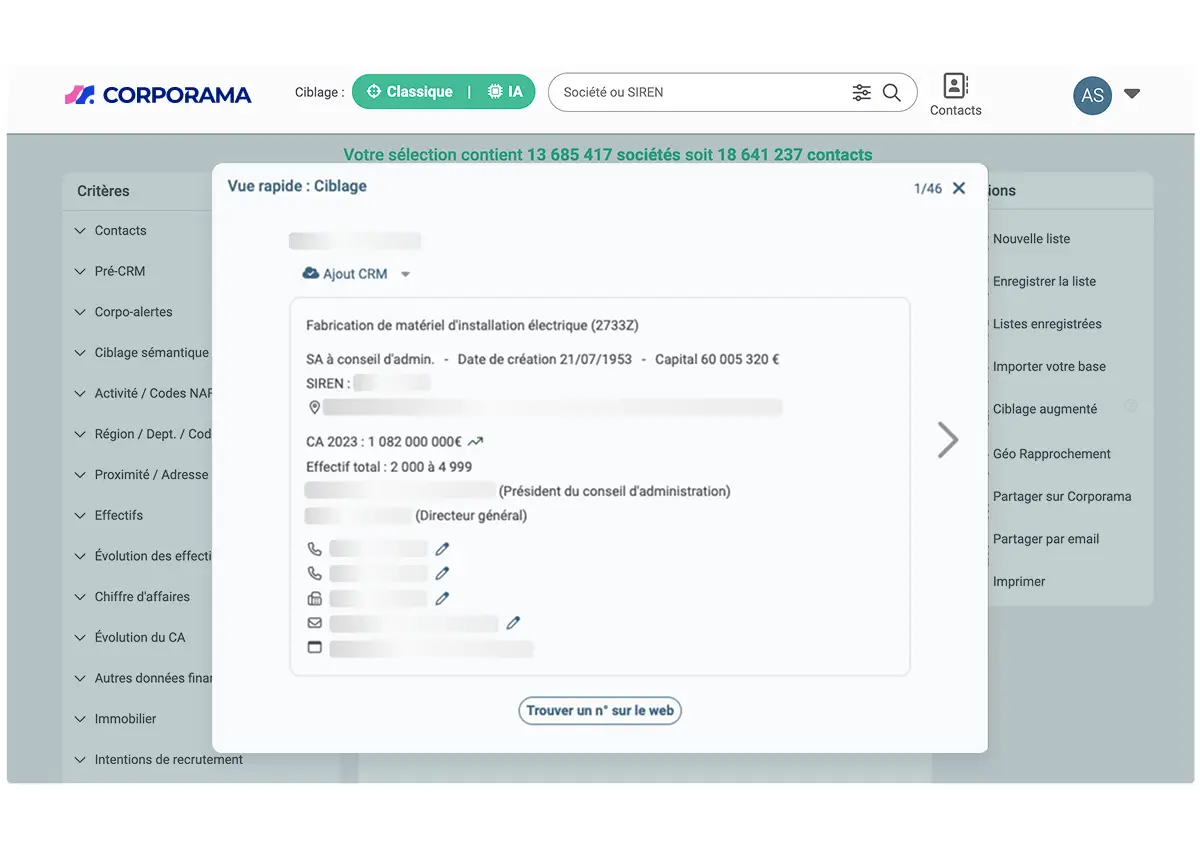Click Importer votre base
1200x850 pixels.
coord(1049,367)
